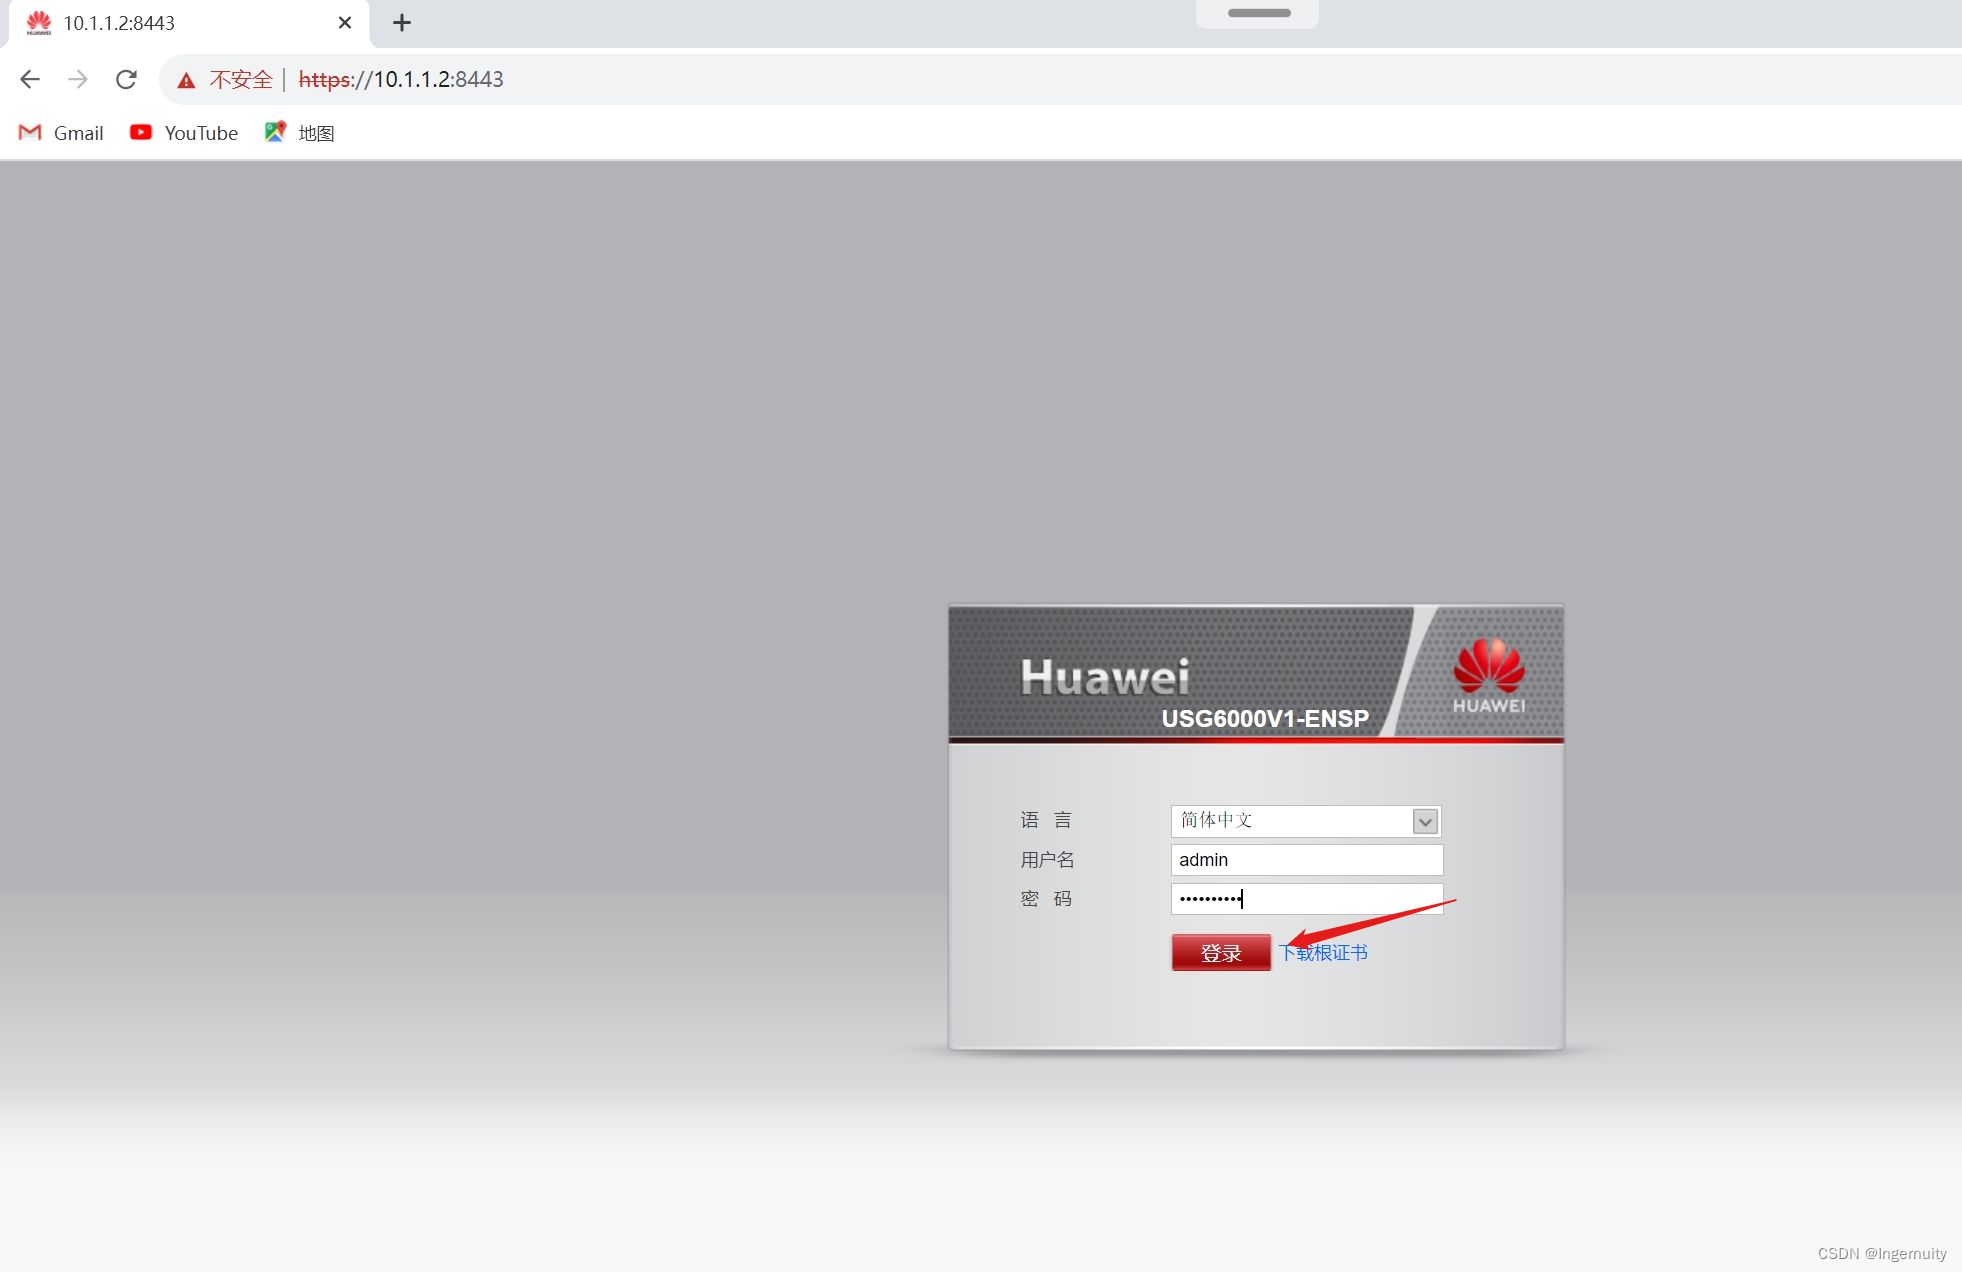Screen dimensions: 1962x1272
Task: Click the 用户名 username input field
Action: click(1304, 858)
